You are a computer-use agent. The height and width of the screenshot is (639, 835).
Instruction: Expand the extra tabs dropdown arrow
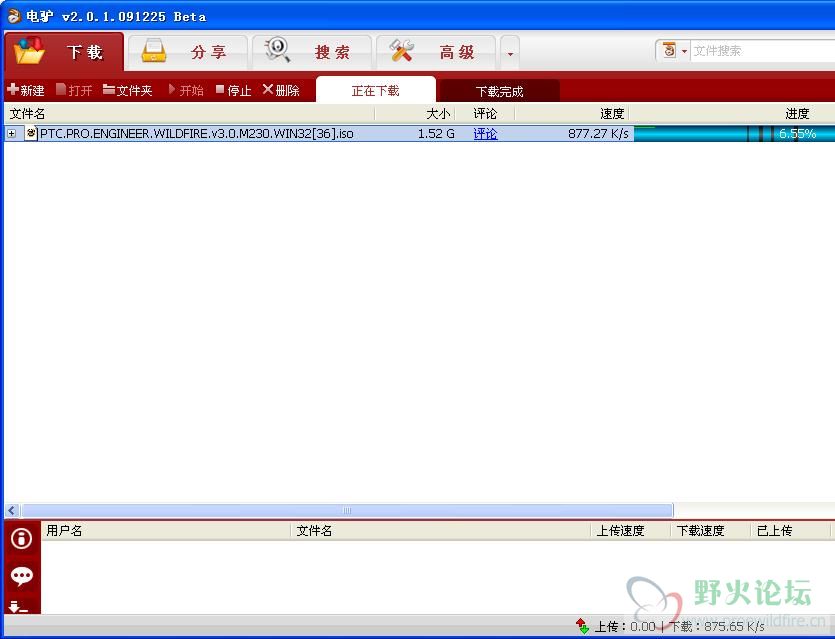point(510,53)
